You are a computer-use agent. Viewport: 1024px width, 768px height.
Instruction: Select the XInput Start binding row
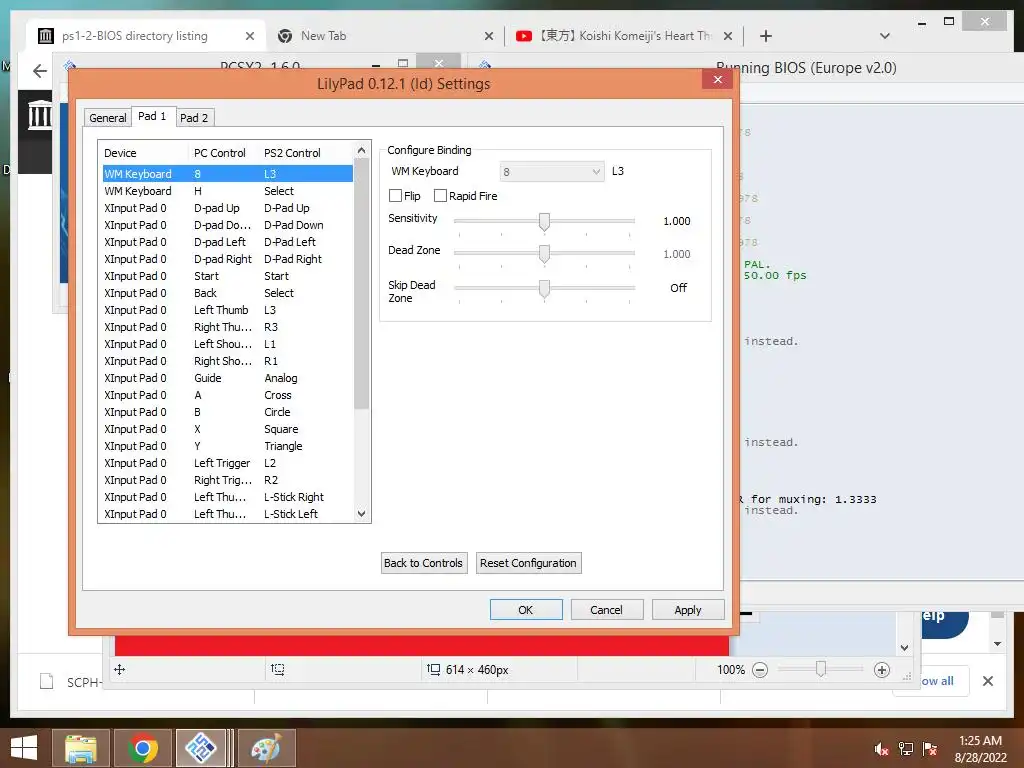[x=227, y=276]
